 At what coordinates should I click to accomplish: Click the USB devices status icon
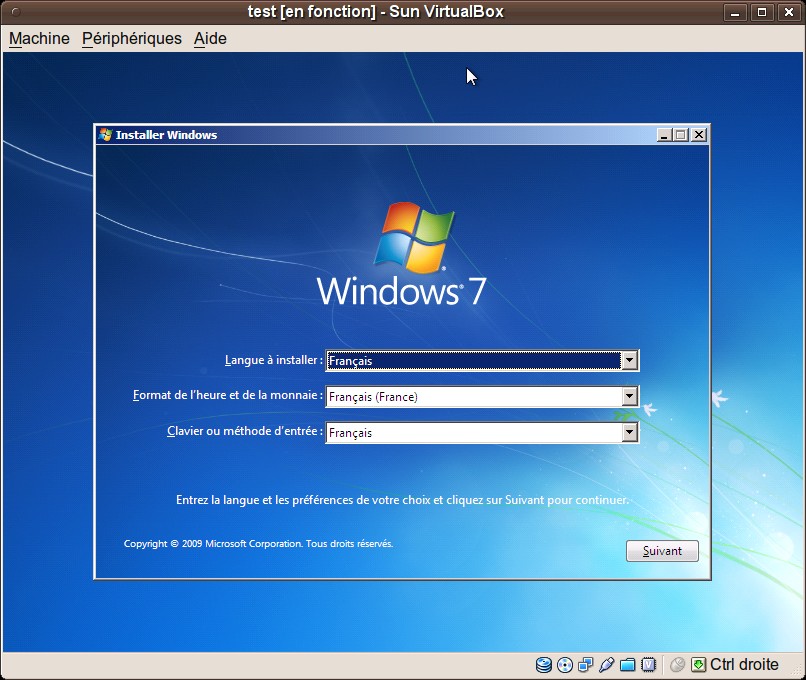[606, 665]
